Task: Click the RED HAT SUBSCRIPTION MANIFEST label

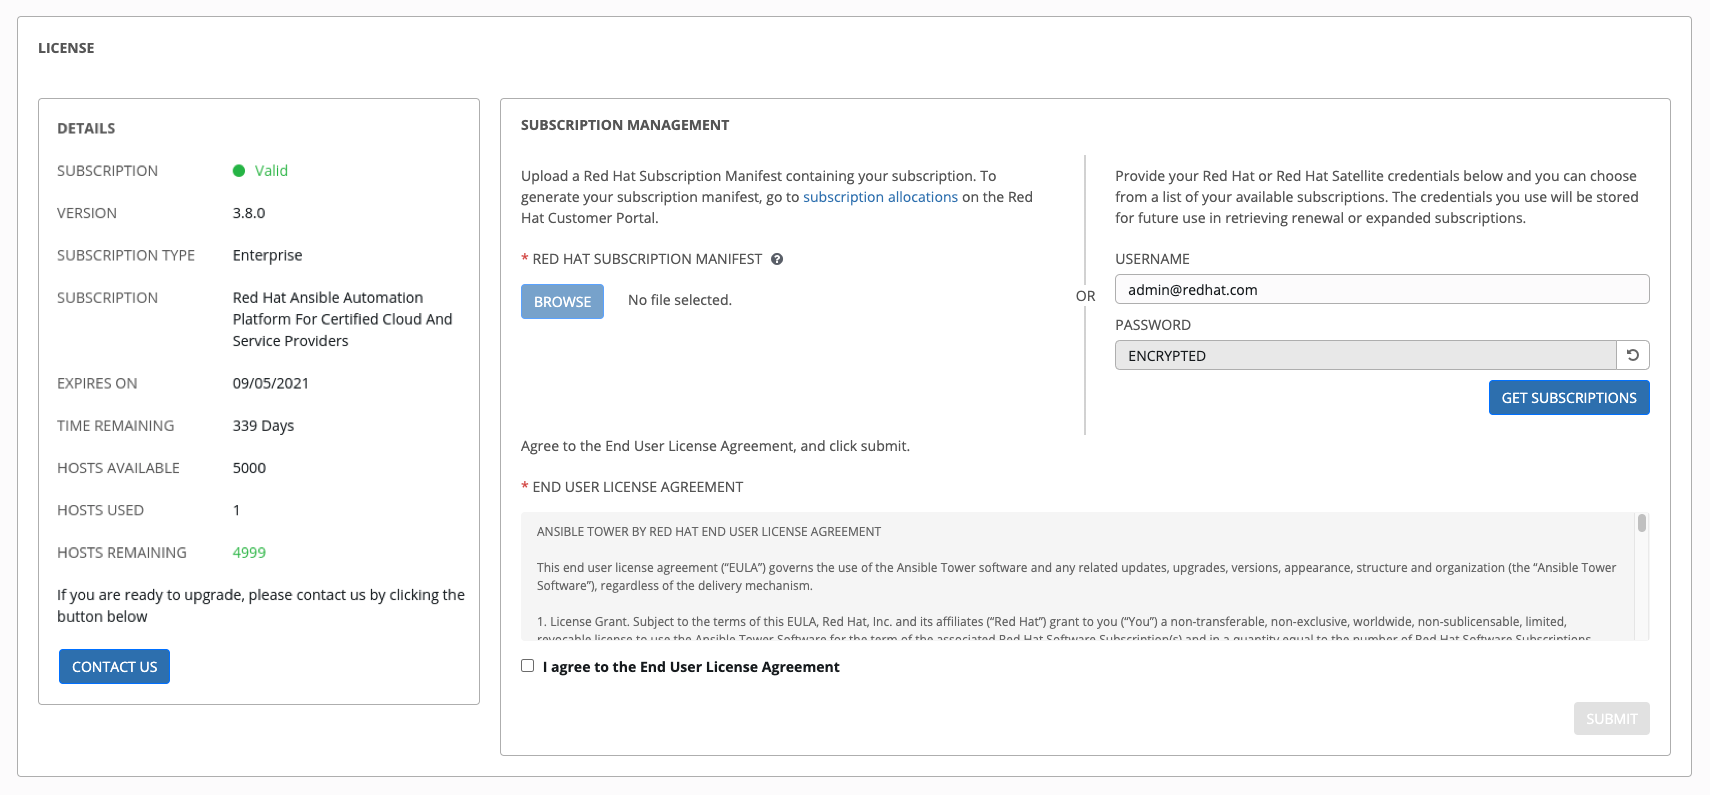Action: [647, 259]
